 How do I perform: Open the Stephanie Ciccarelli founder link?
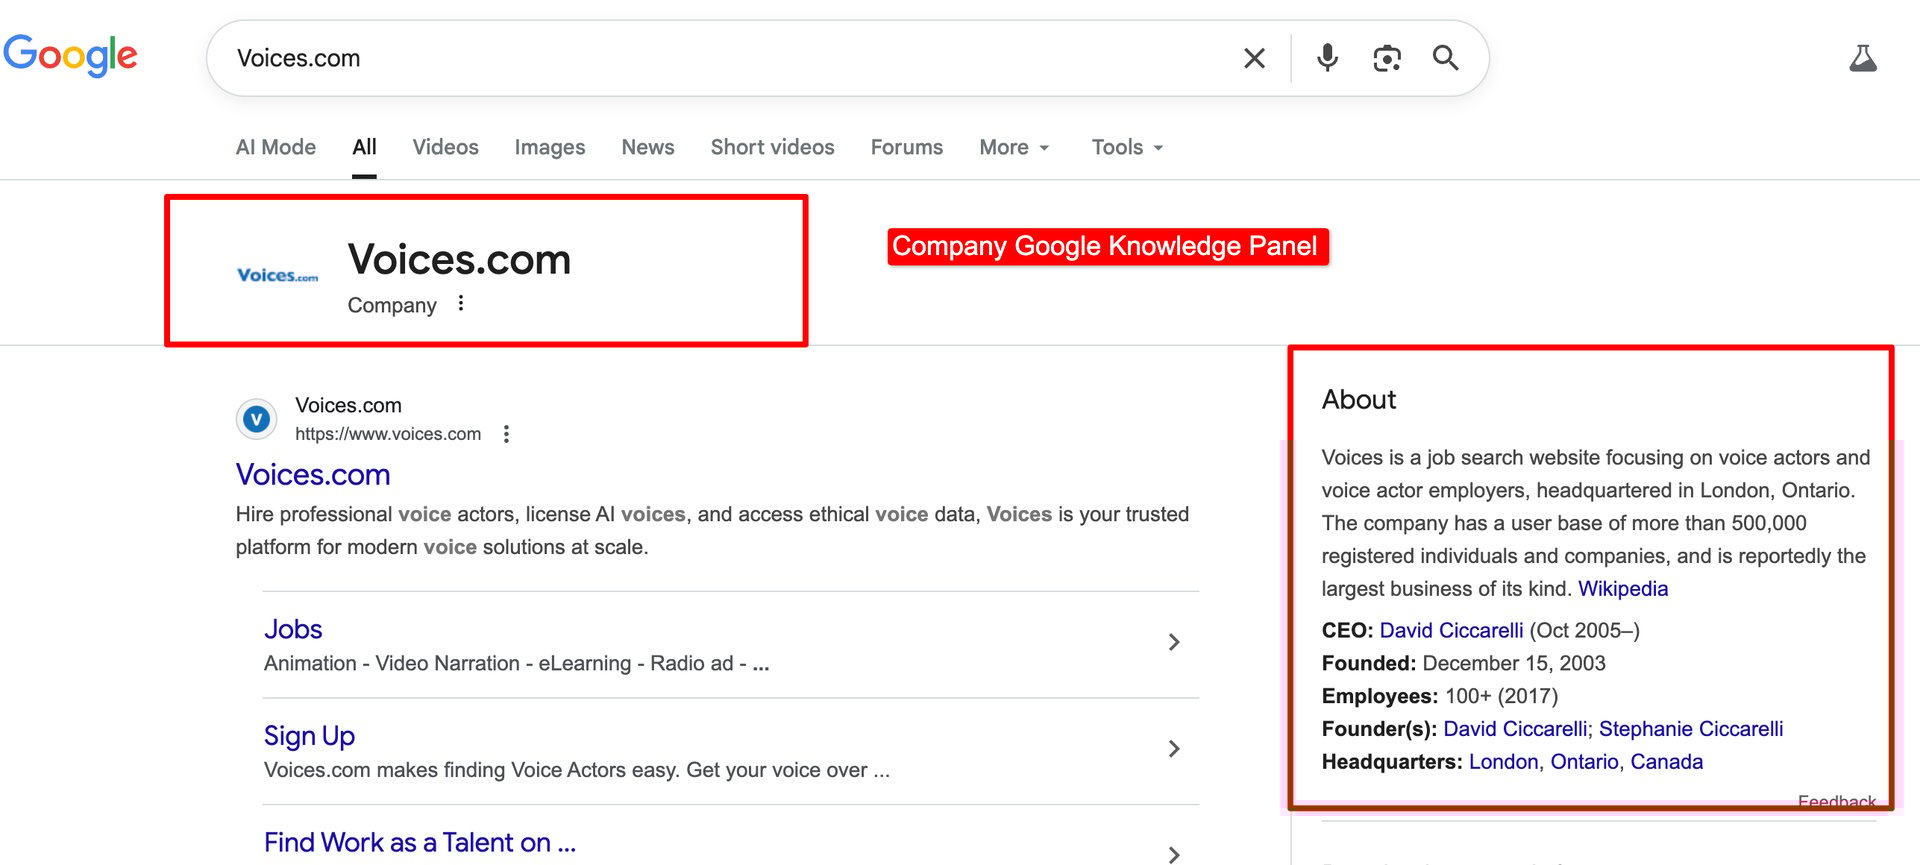1691,729
